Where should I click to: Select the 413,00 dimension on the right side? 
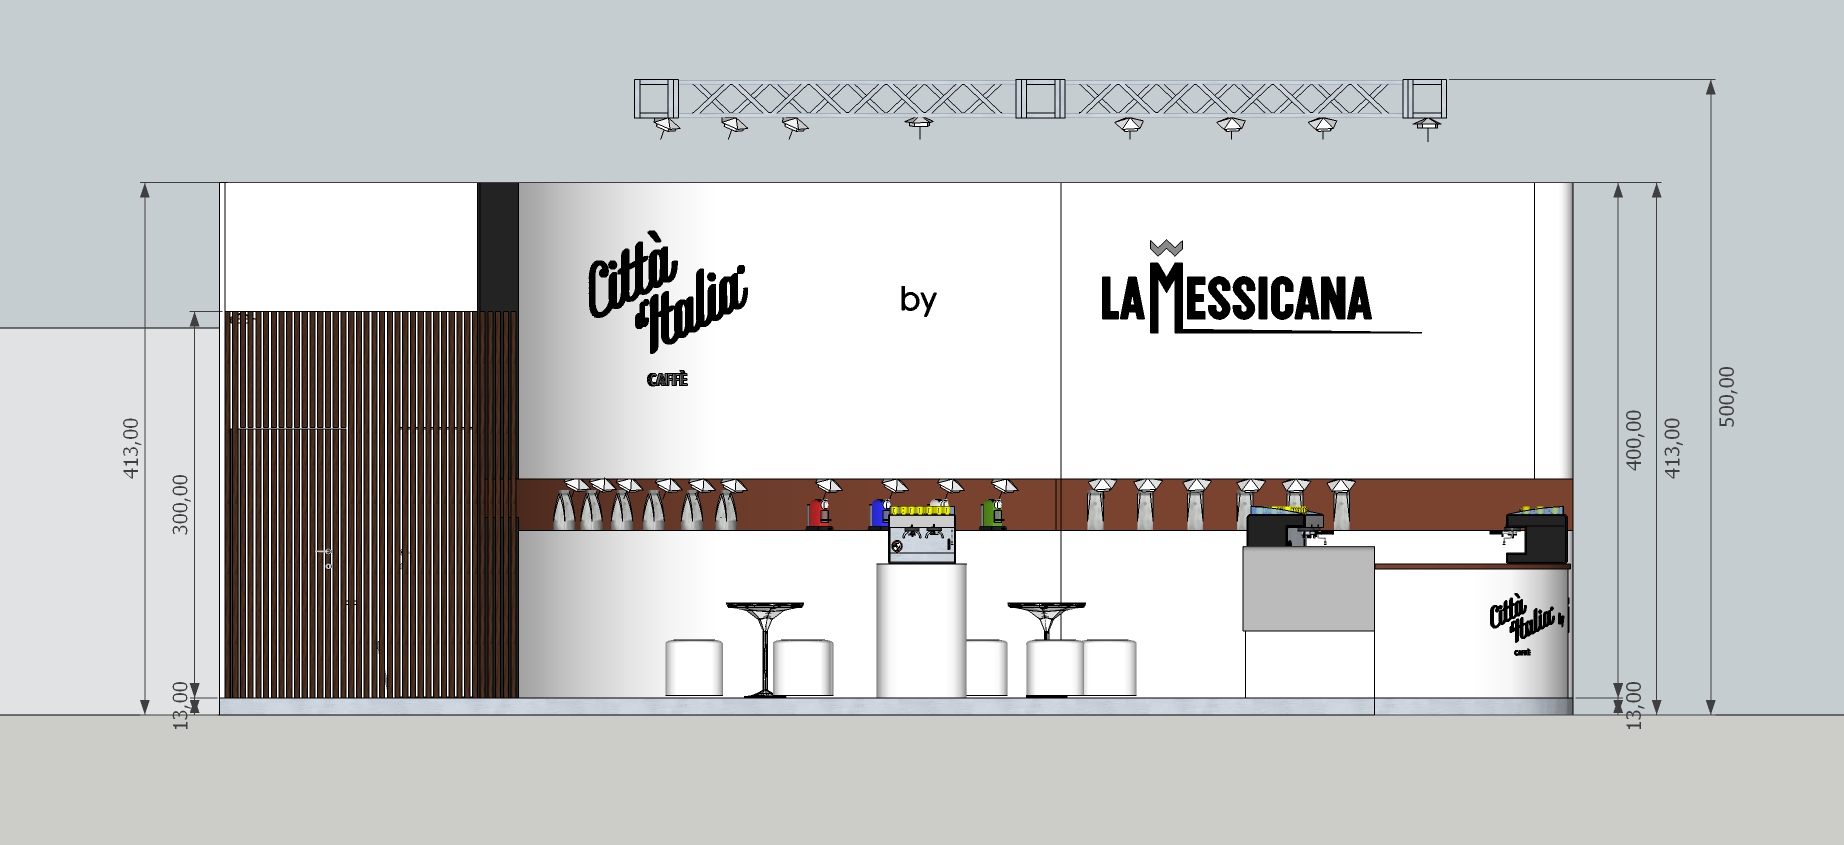tap(1672, 447)
